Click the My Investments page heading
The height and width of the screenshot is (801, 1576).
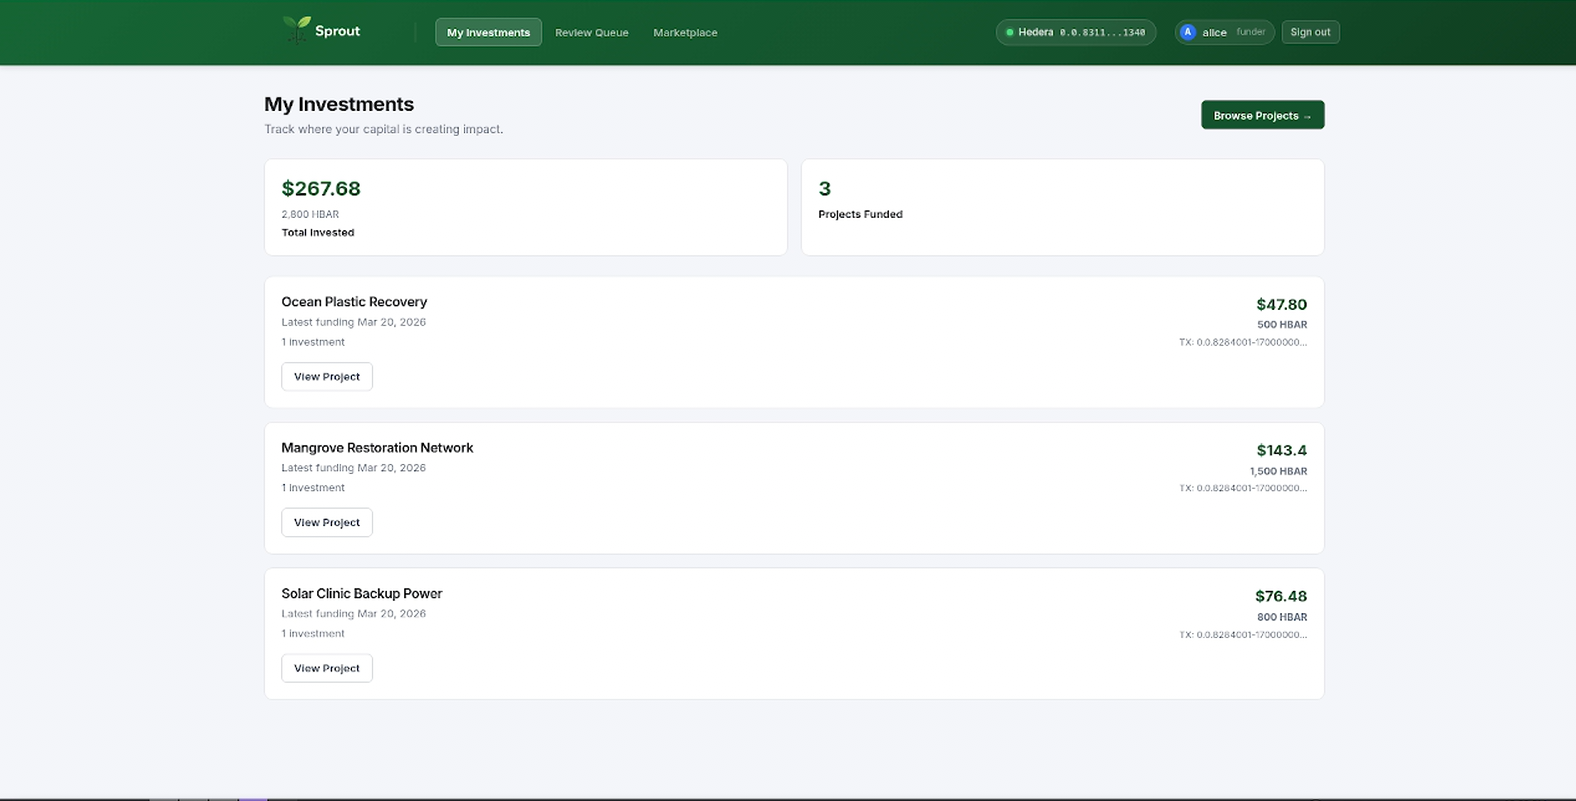pos(339,104)
